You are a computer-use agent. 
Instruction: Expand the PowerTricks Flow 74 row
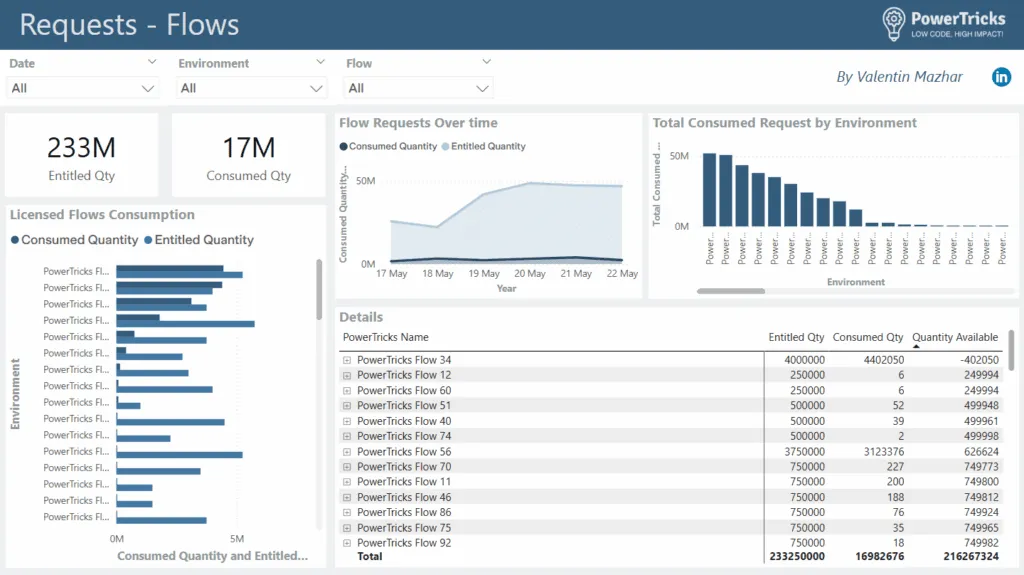[347, 436]
